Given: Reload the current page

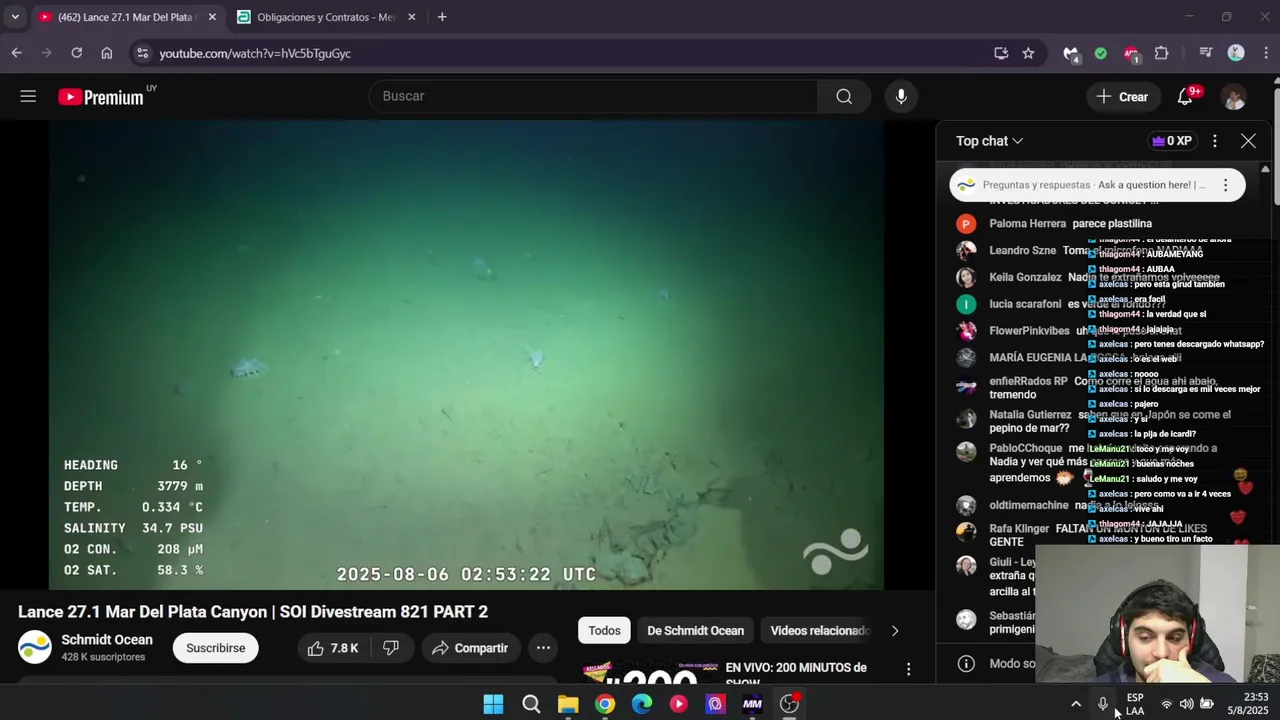Looking at the screenshot, I should [76, 53].
